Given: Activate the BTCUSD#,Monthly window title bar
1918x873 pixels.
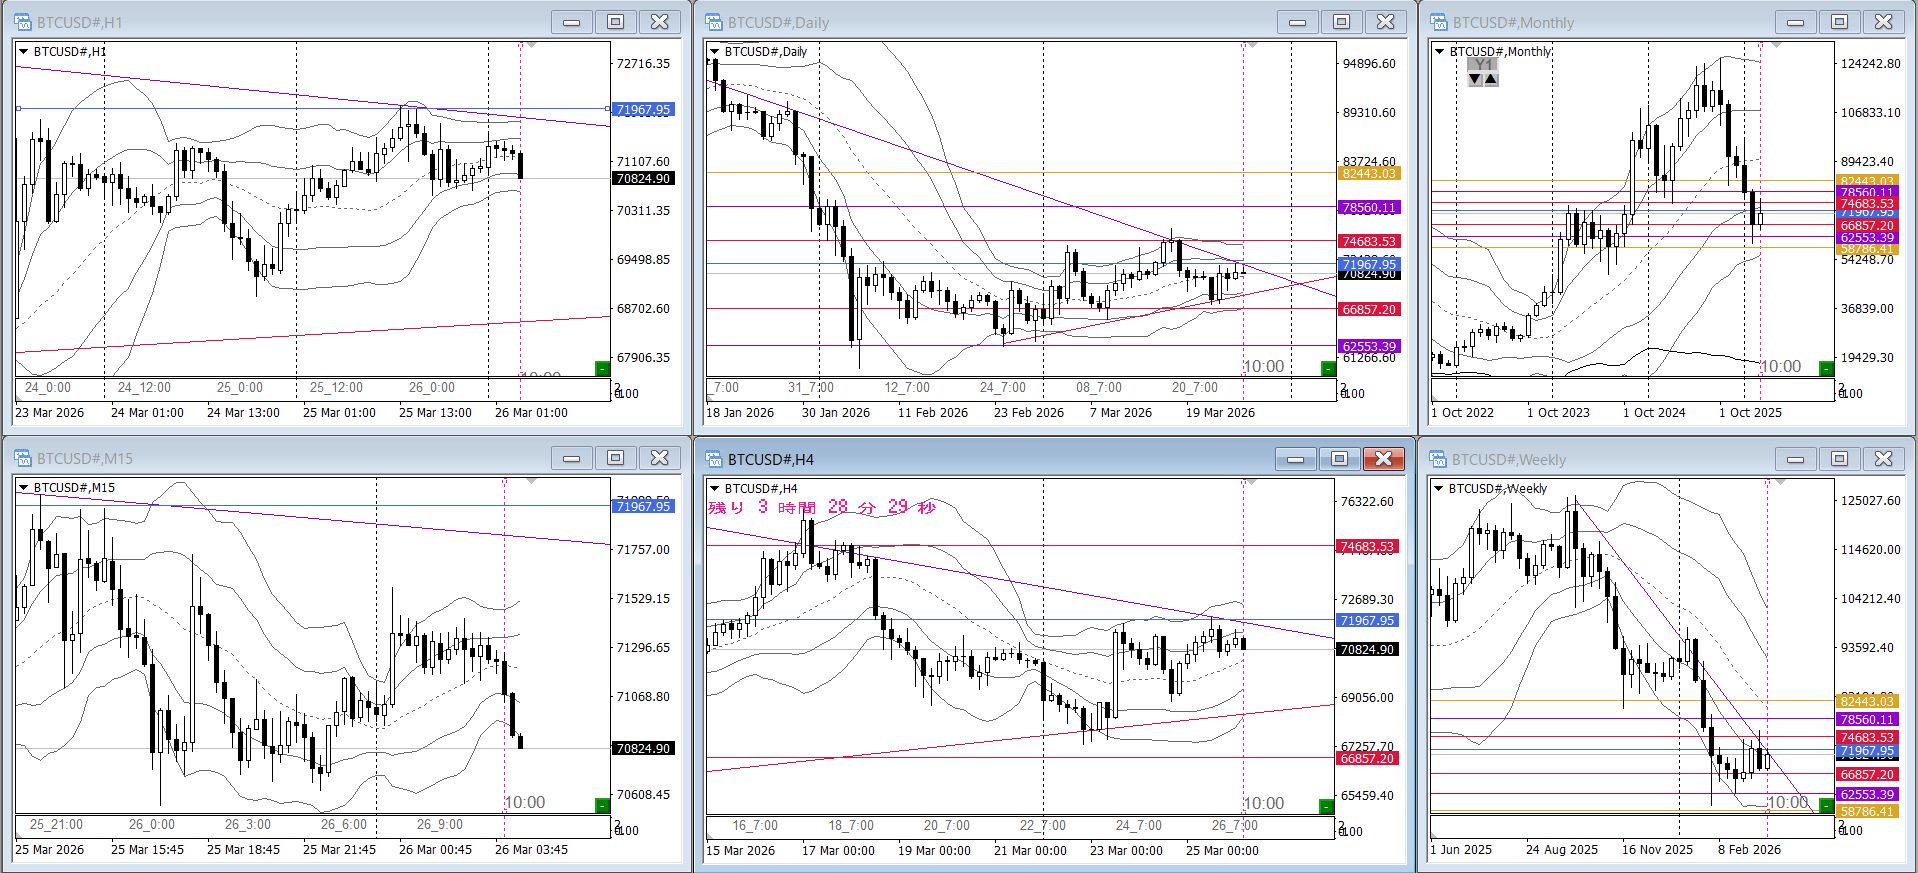Looking at the screenshot, I should 1600,22.
